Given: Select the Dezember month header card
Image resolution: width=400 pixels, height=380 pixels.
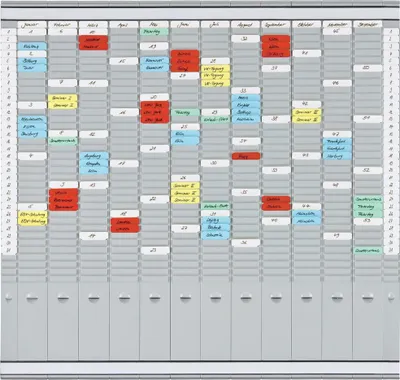Looking at the screenshot, I should (x=368, y=25).
